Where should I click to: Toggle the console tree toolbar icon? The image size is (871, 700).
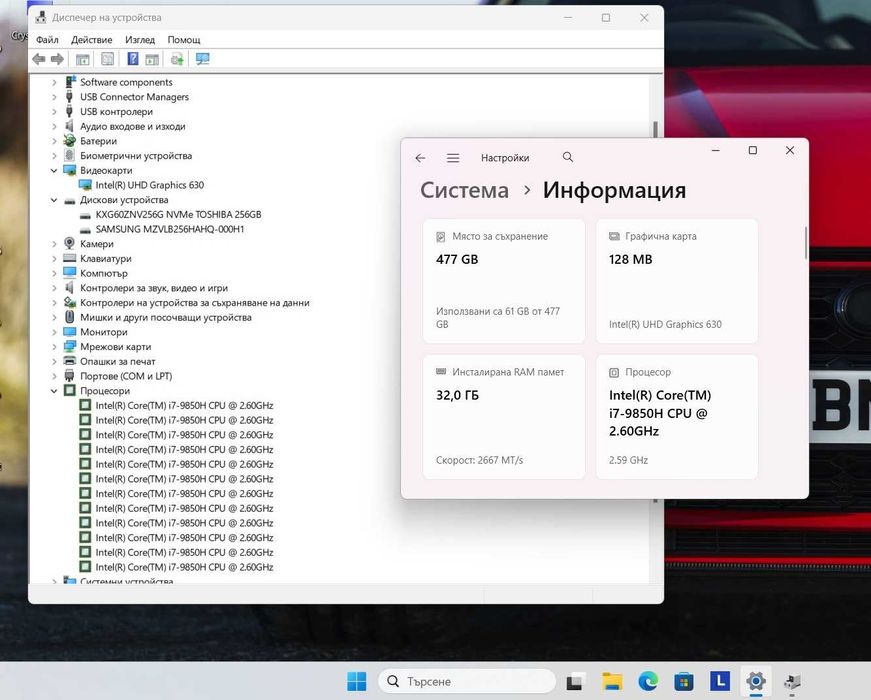[x=83, y=59]
